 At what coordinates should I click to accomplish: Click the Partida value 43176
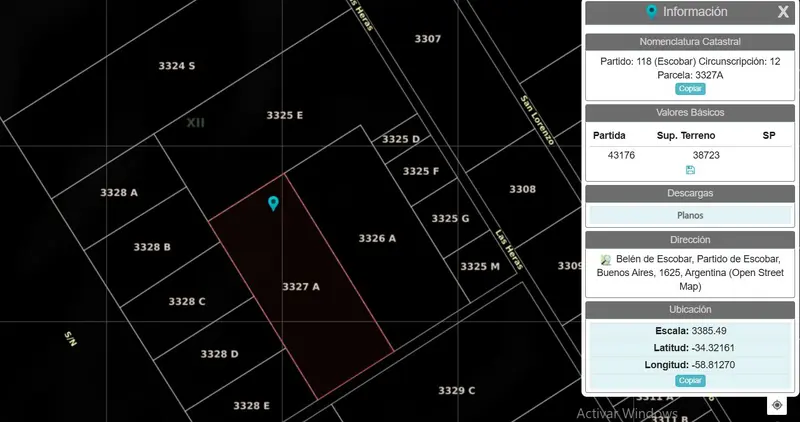point(621,155)
